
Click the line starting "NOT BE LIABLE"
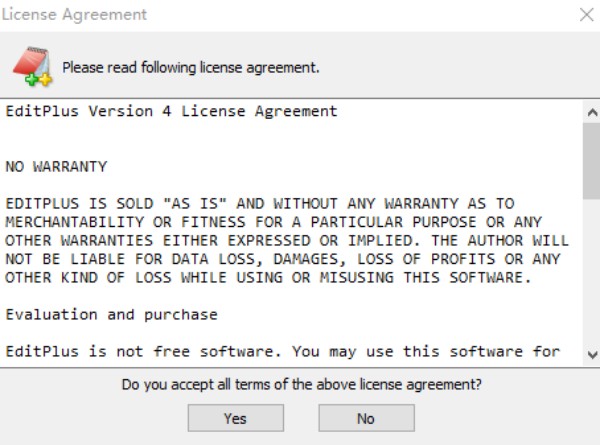coord(282,258)
